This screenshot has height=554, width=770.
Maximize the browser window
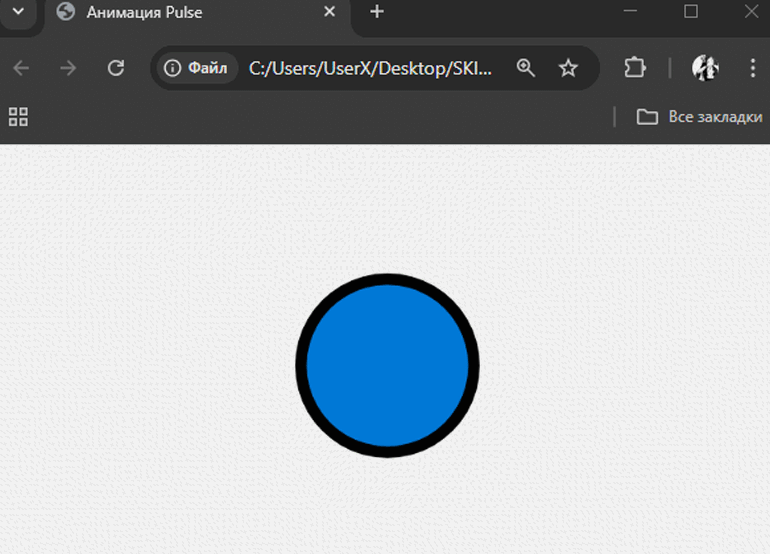coord(691,11)
